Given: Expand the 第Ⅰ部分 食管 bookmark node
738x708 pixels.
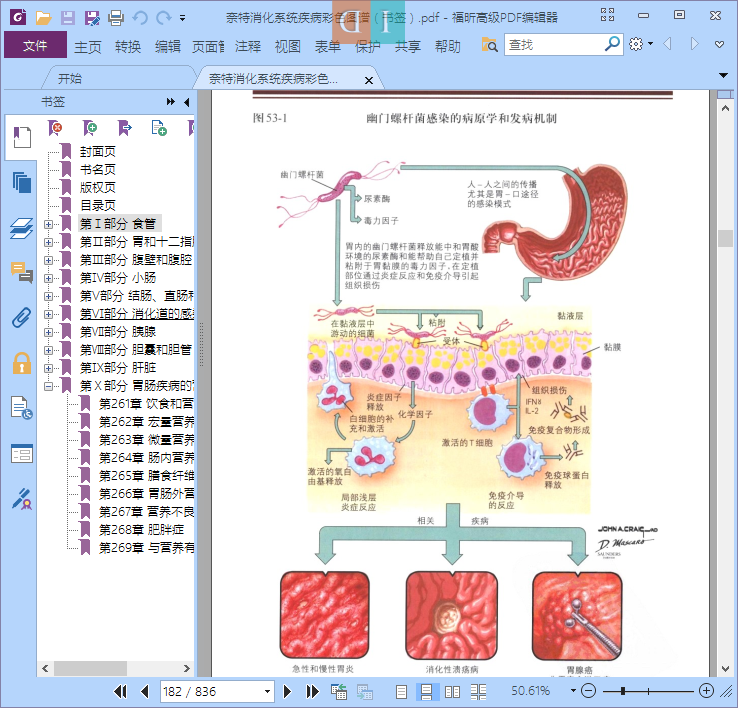Looking at the screenshot, I should (x=48, y=224).
